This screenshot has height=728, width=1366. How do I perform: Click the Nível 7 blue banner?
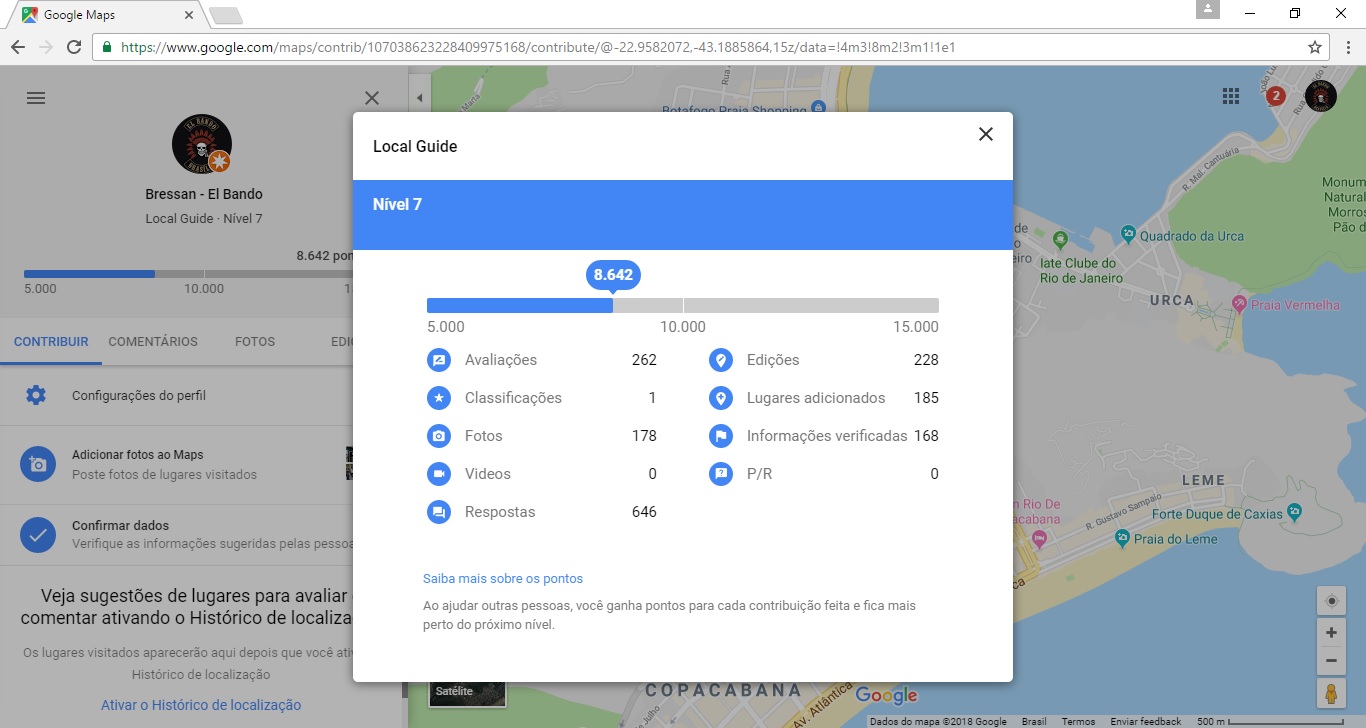[683, 215]
